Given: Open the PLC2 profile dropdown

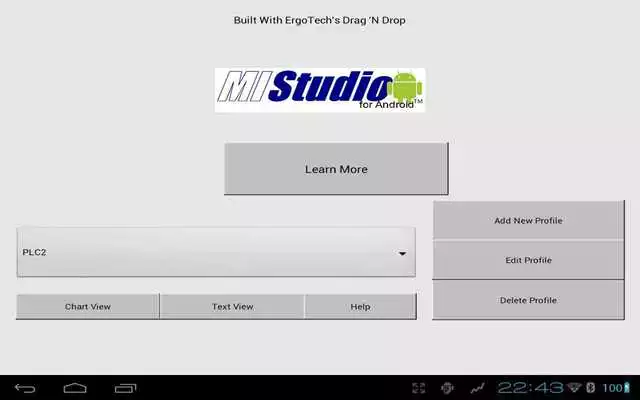Looking at the screenshot, I should pos(216,252).
